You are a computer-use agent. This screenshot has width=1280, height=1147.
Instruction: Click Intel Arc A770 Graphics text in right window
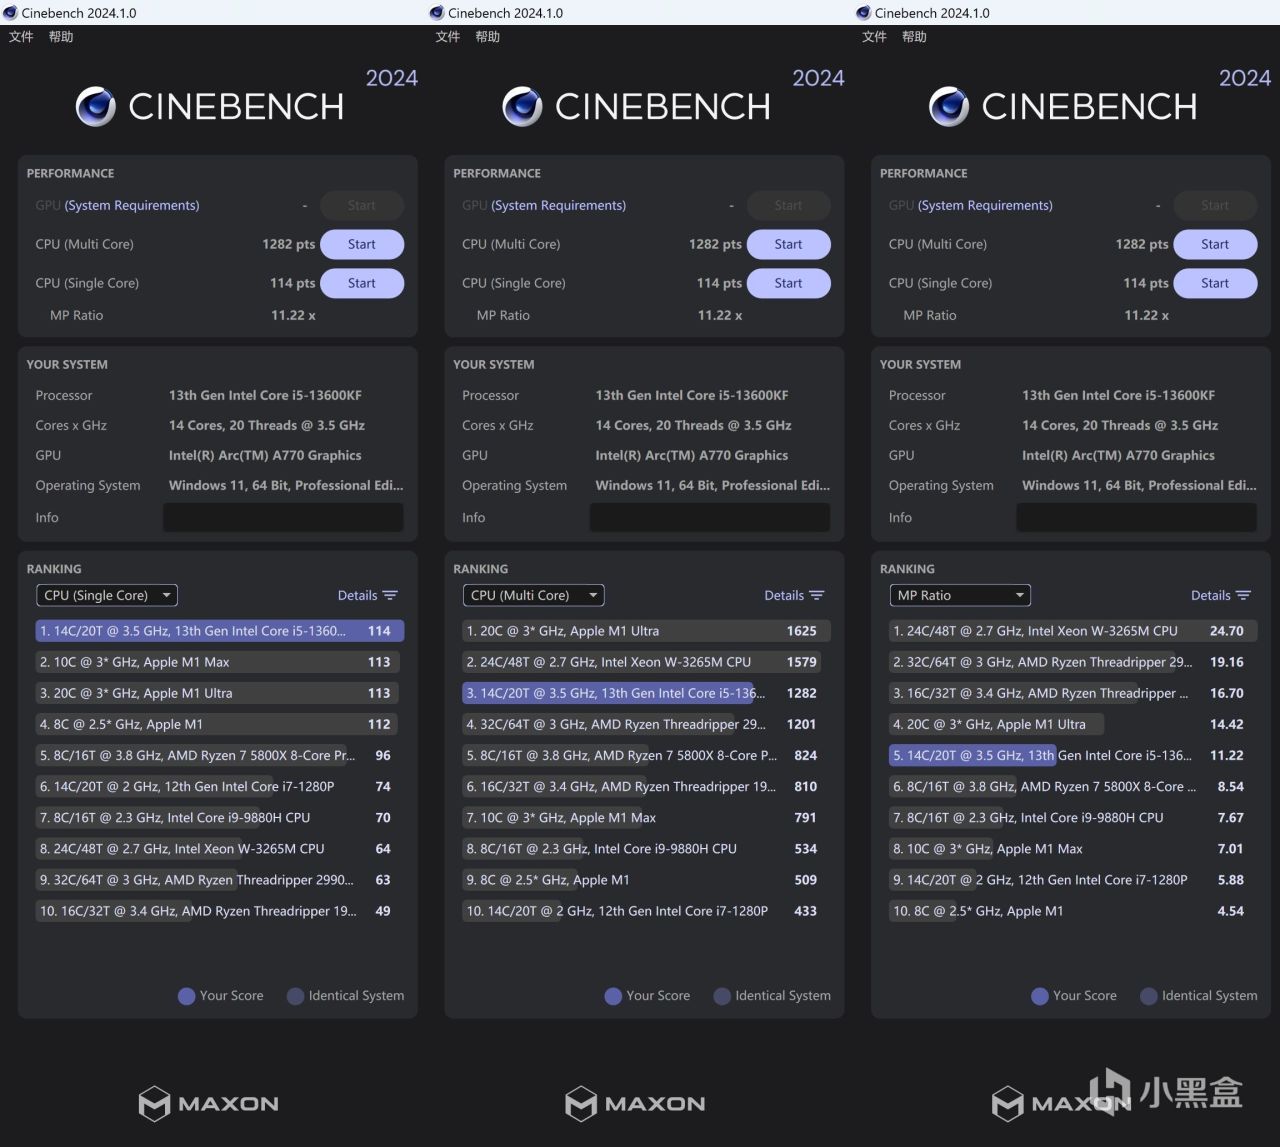click(1118, 455)
